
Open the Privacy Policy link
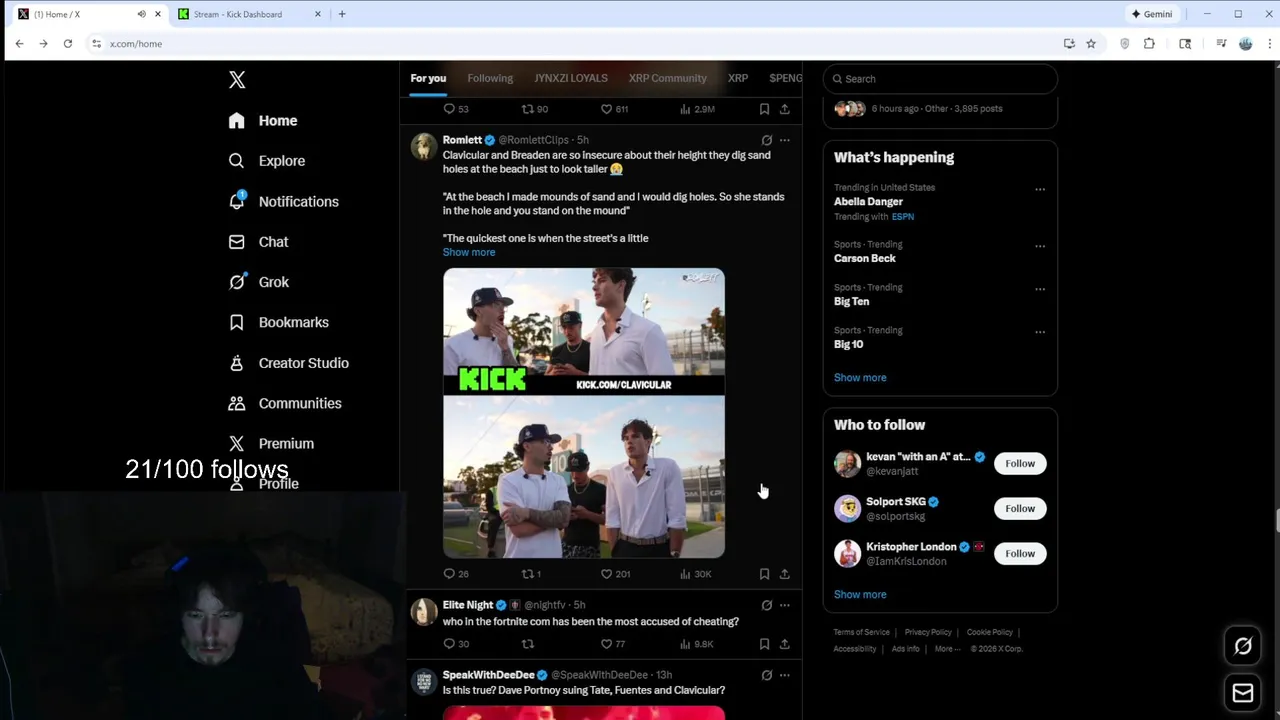928,633
